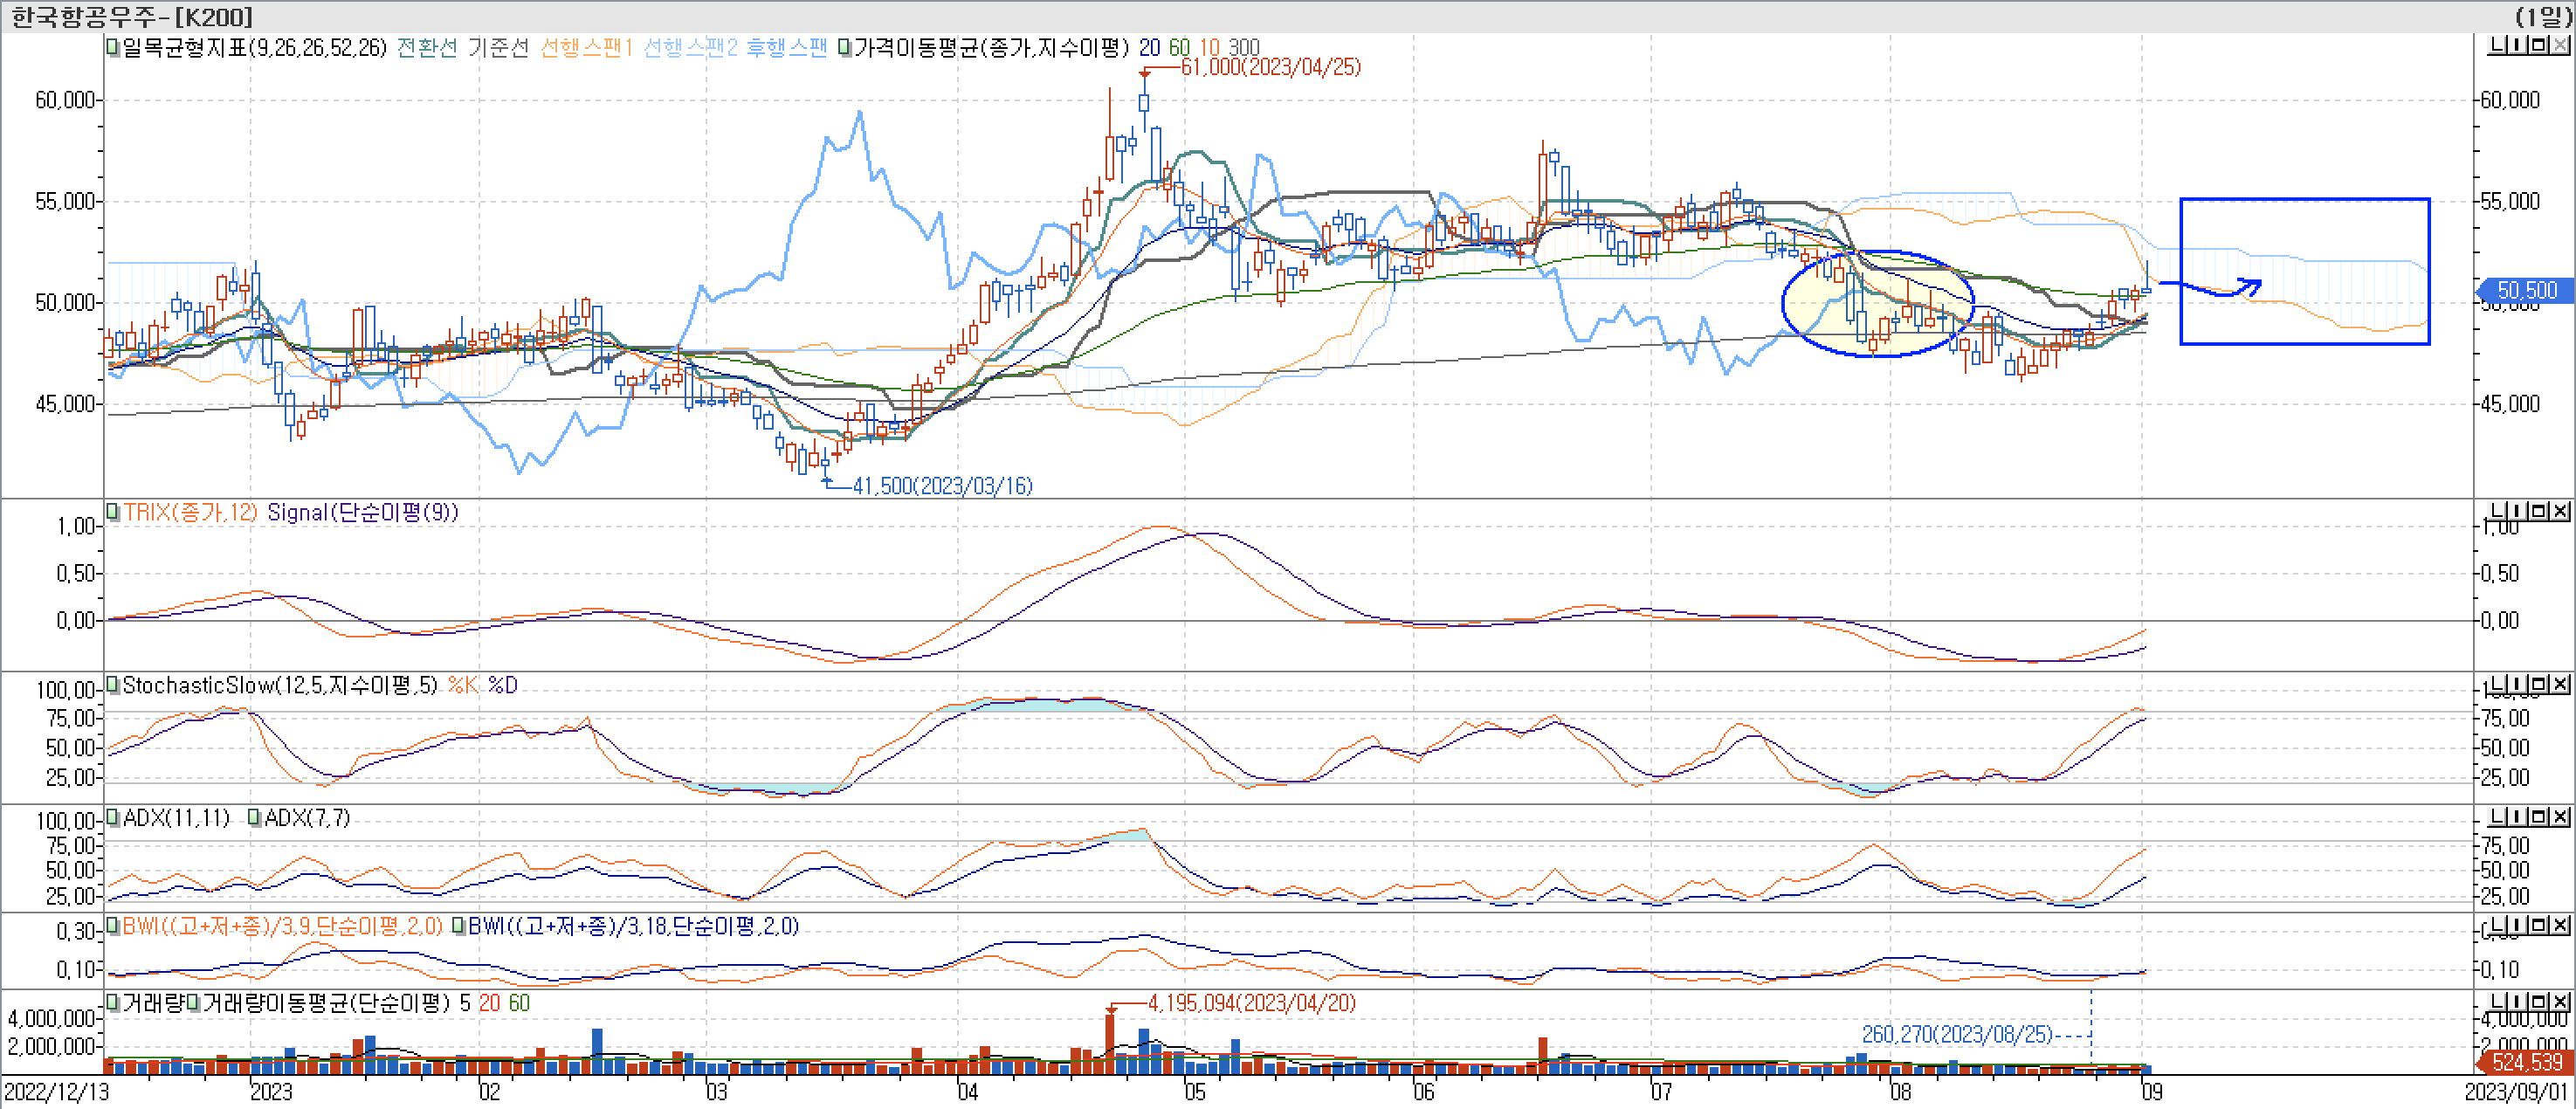
Task: Close the main price chart panel with its X icon
Action: coord(2561,44)
